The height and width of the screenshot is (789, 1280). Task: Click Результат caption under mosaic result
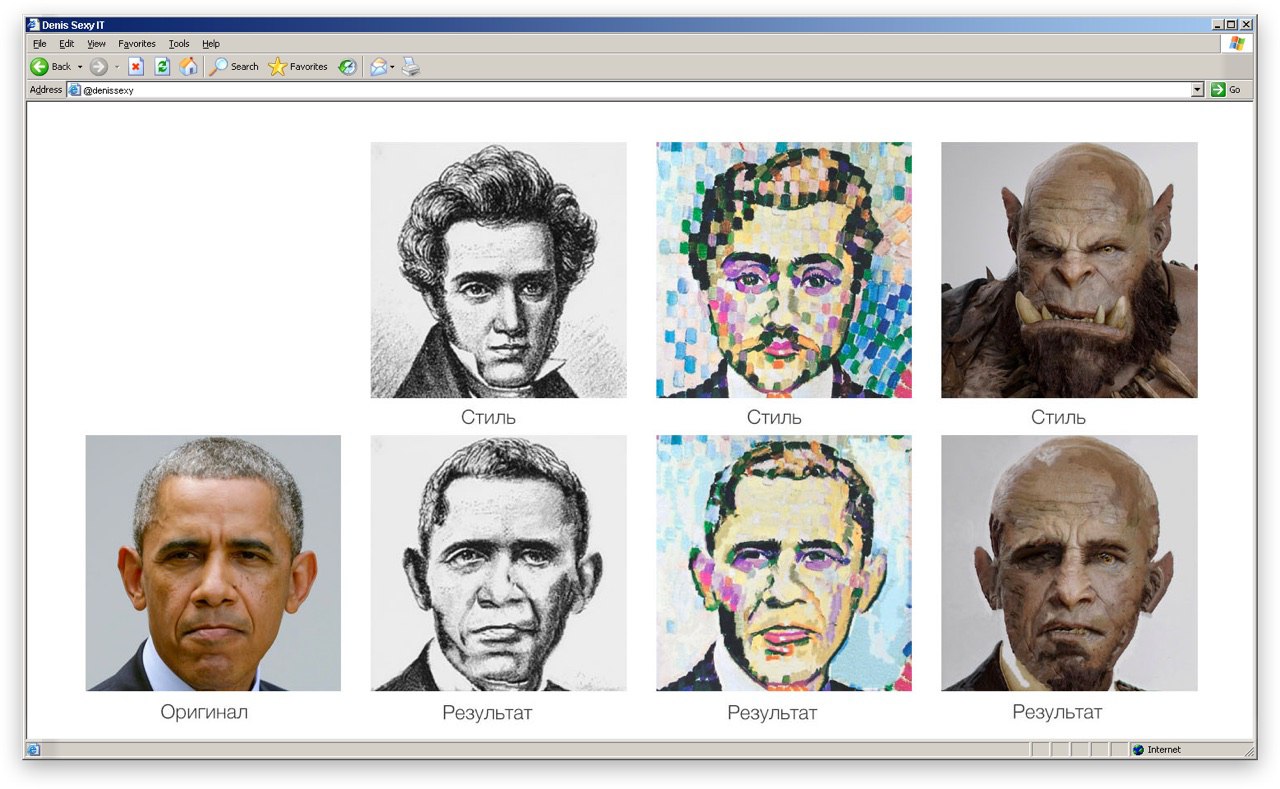click(x=772, y=713)
